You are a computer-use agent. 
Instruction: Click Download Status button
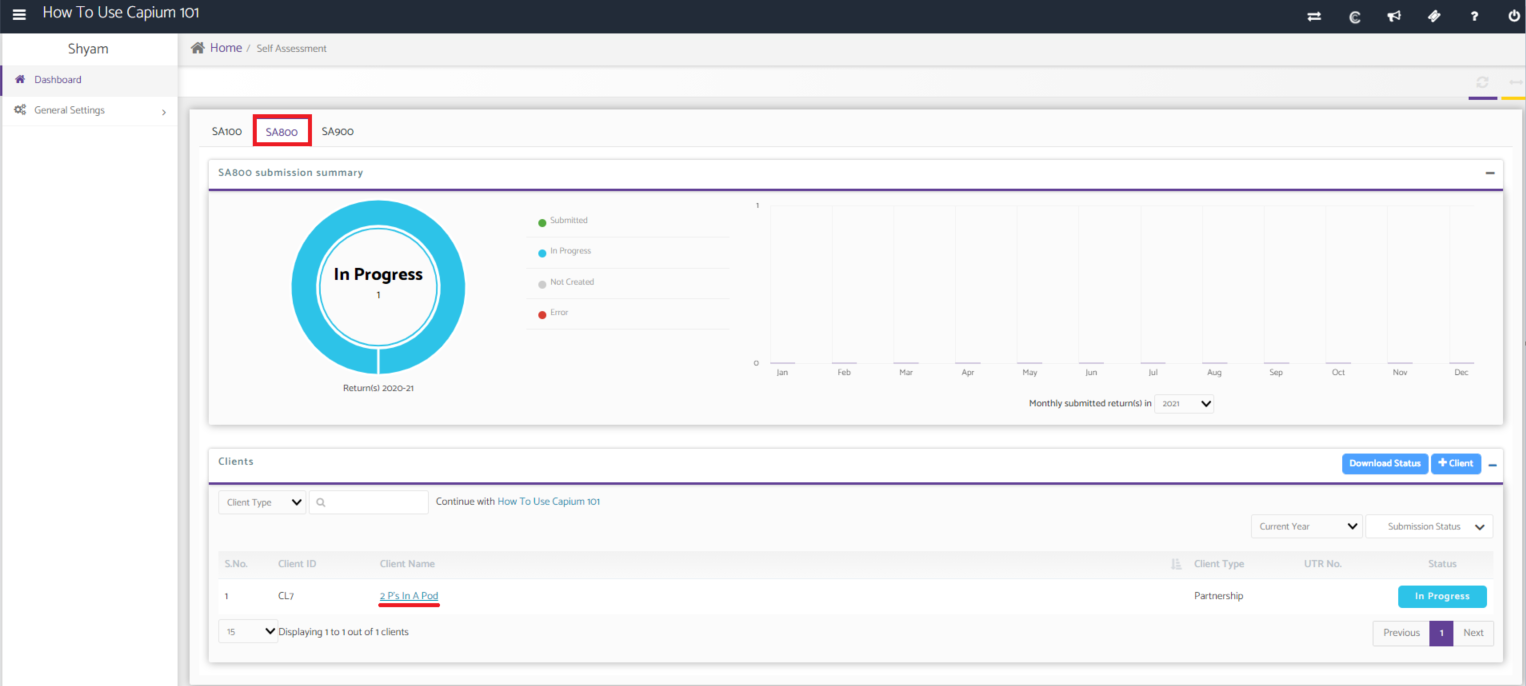tap(1385, 464)
